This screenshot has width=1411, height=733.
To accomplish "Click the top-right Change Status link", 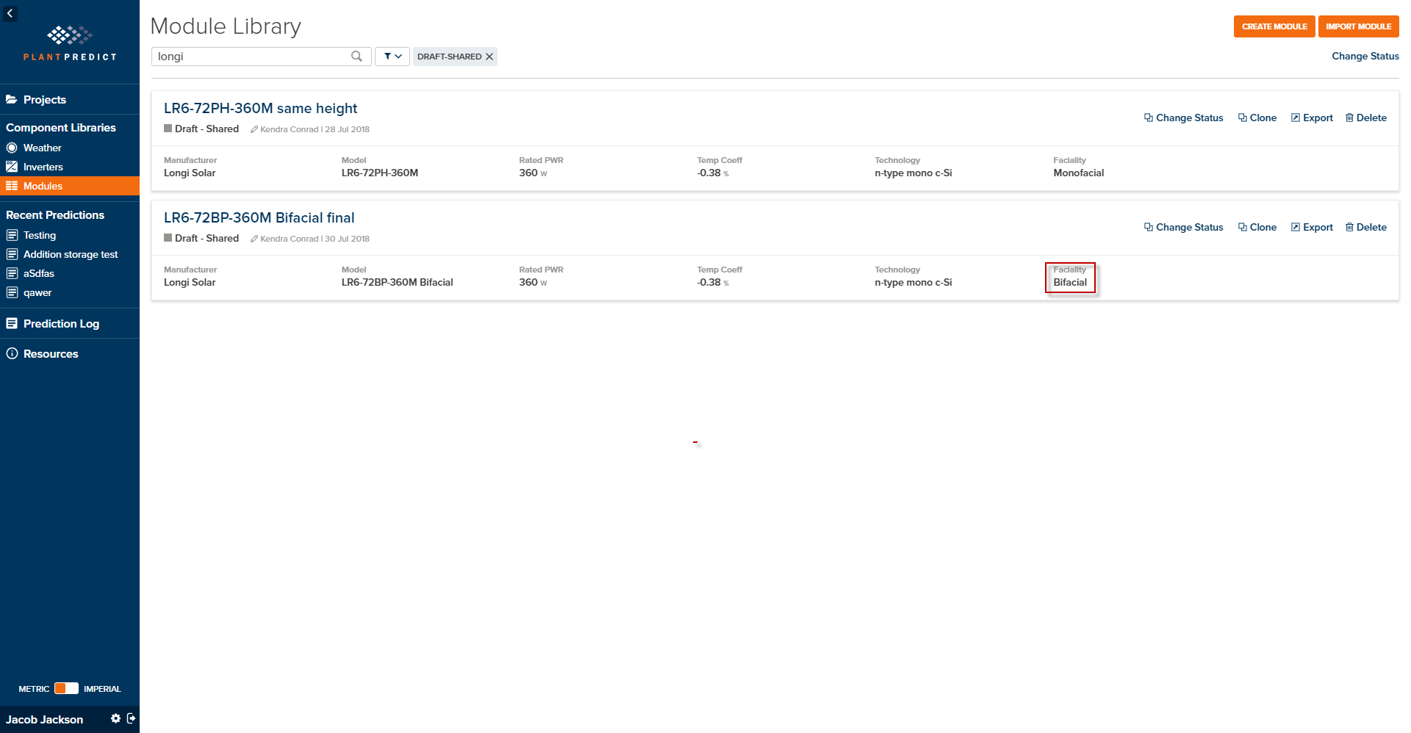I will click(1365, 56).
